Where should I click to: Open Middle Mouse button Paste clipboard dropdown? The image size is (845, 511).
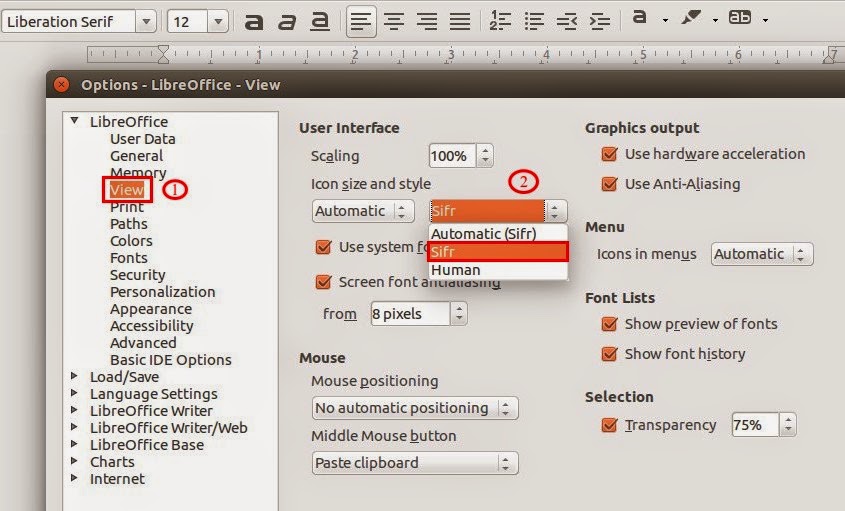point(415,463)
